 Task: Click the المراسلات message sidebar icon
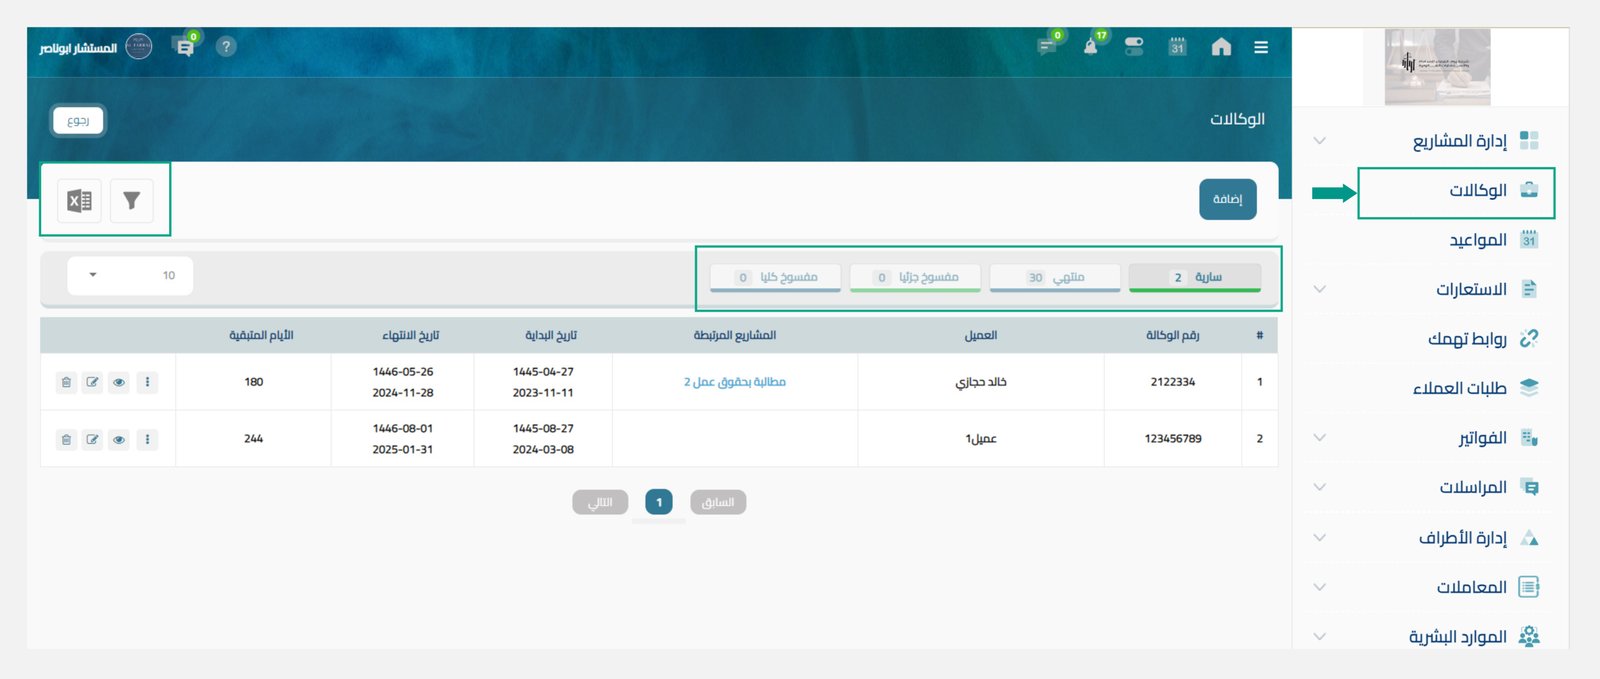coord(1529,487)
